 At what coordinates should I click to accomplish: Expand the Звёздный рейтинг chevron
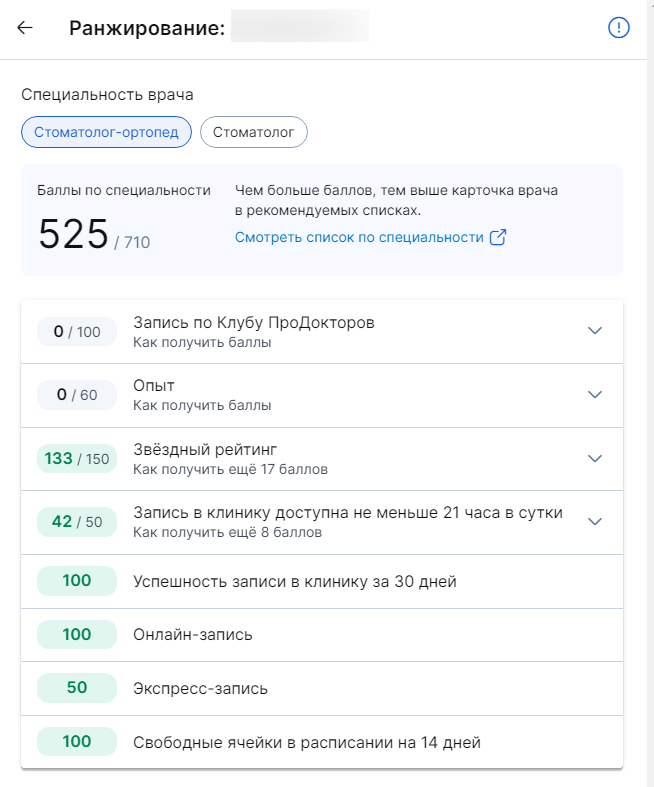pyautogui.click(x=595, y=458)
